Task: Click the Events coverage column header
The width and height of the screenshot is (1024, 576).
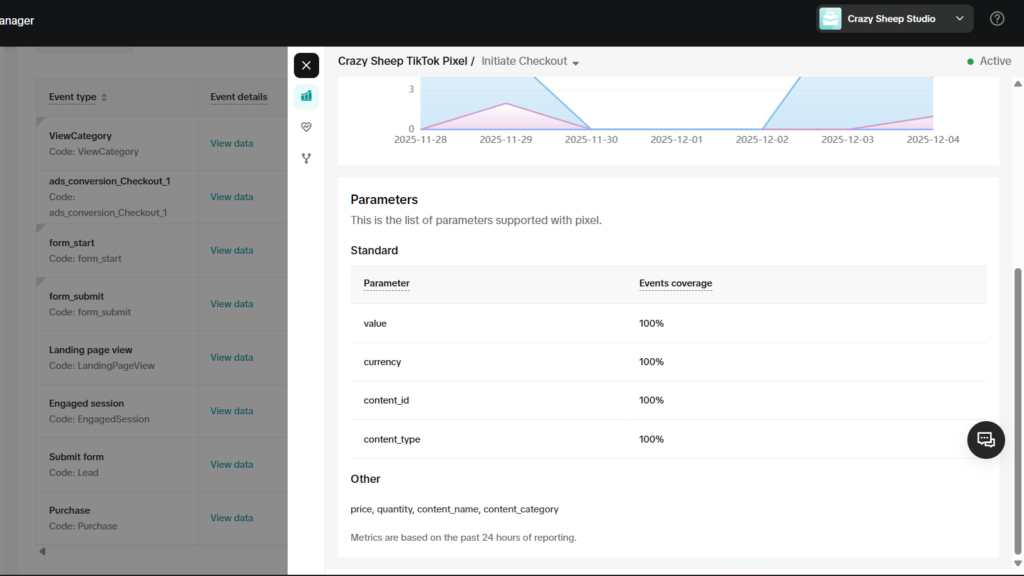Action: pyautogui.click(x=675, y=284)
